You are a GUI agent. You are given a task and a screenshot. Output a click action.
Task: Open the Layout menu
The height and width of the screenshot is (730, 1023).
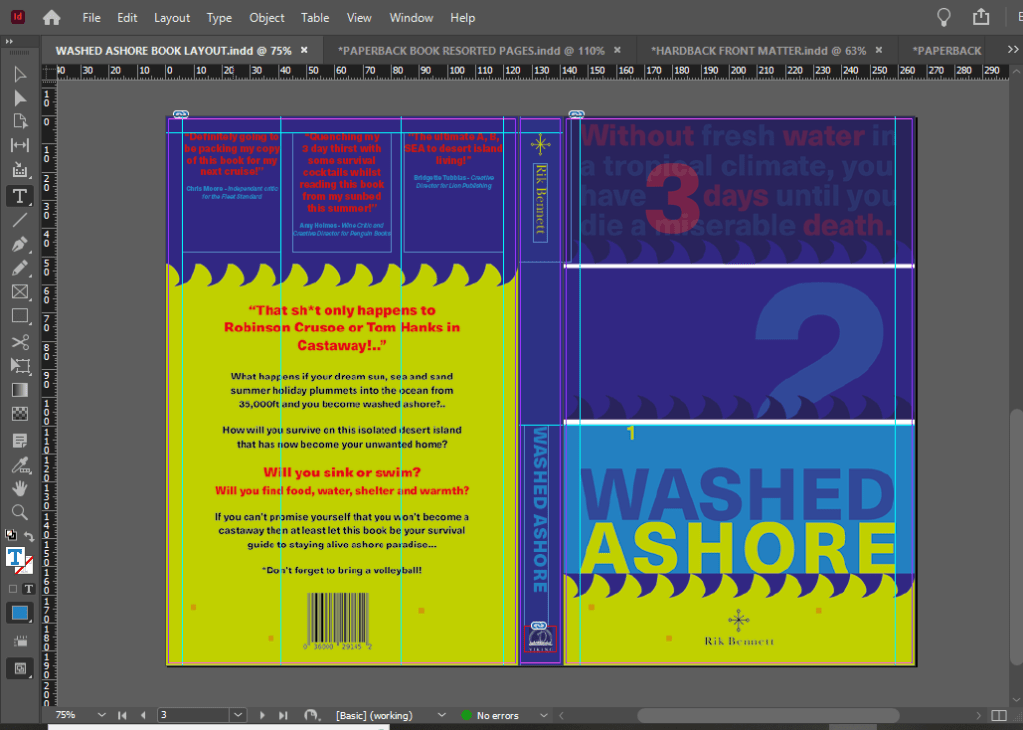point(172,18)
